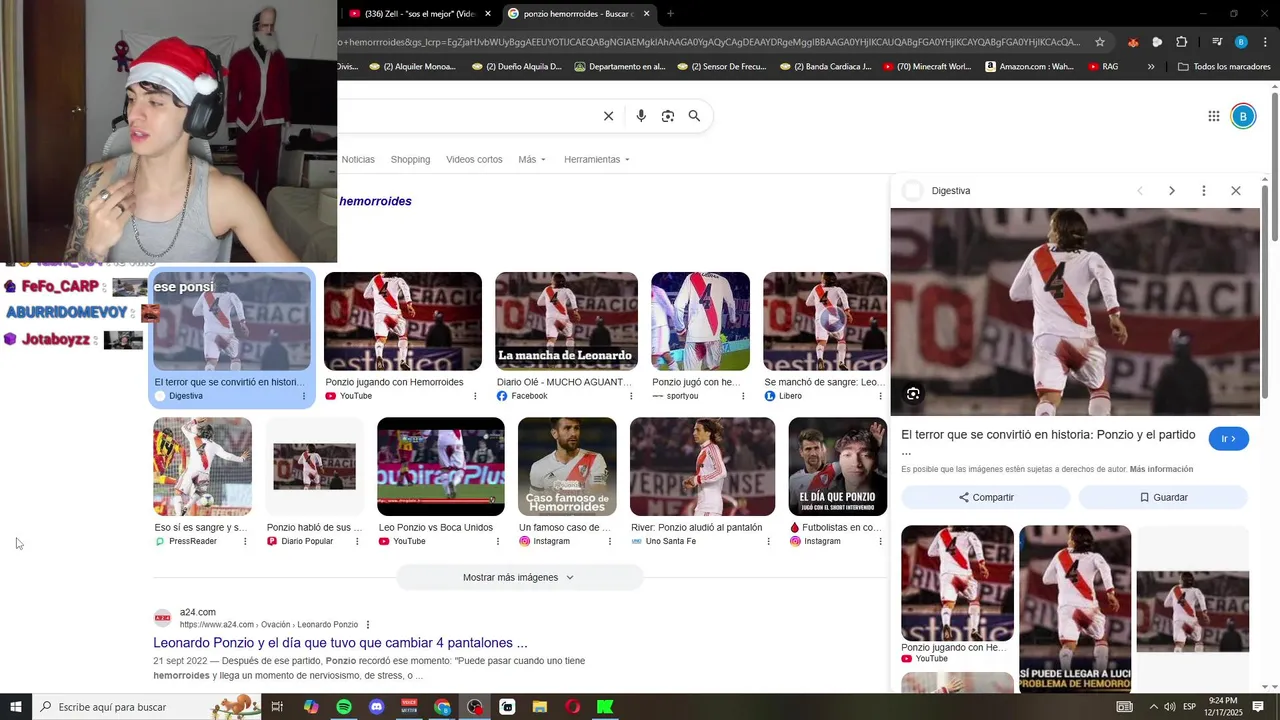Screen dimensions: 1280x720
Task: Open the media control toolbar icon
Action: pos(1217,42)
